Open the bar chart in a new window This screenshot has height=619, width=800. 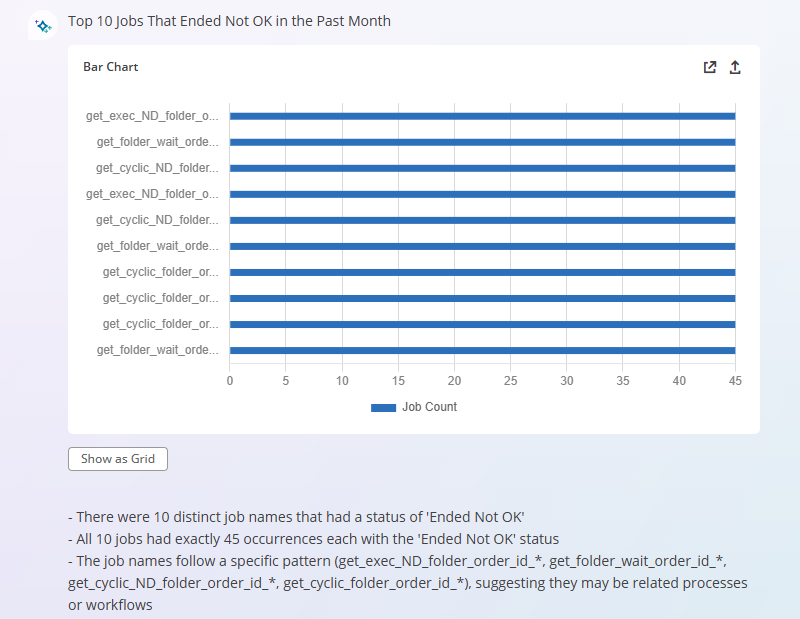[x=710, y=67]
